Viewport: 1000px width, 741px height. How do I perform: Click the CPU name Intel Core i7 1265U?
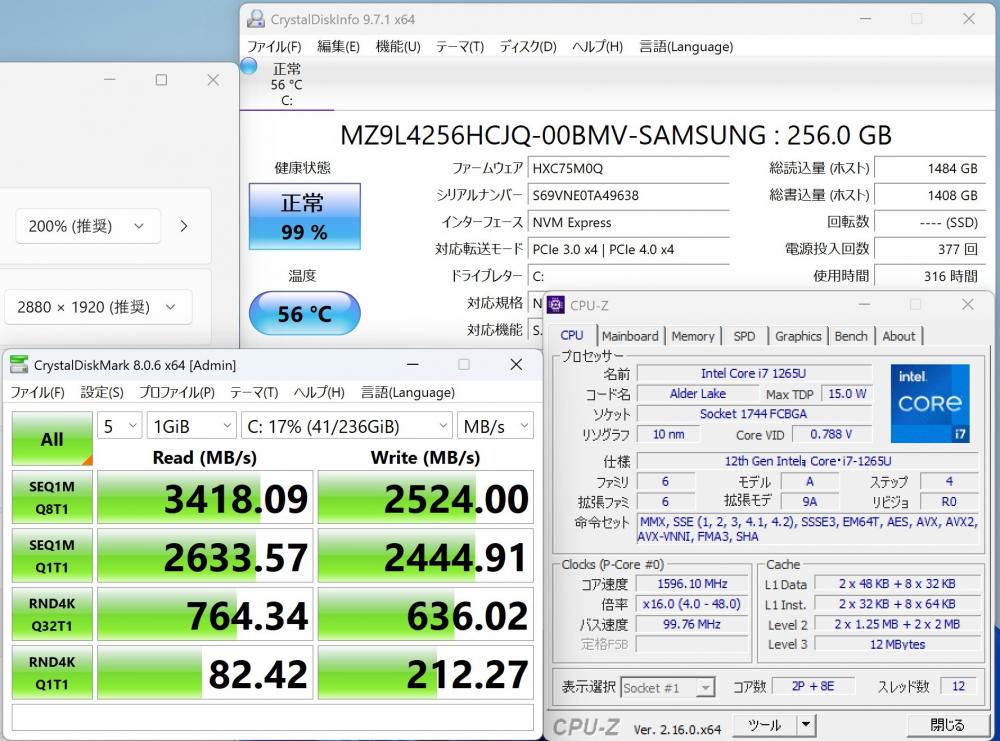point(754,373)
